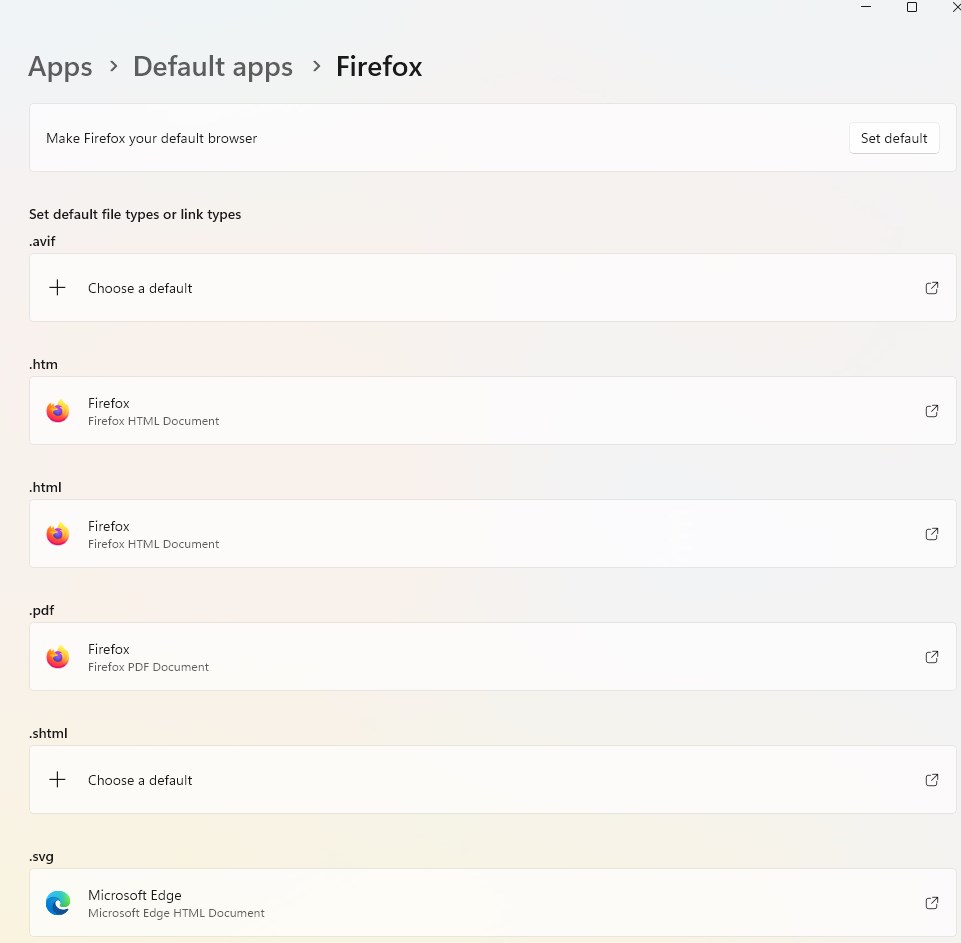
Task: Open the external link icon for .avif
Action: 932,288
